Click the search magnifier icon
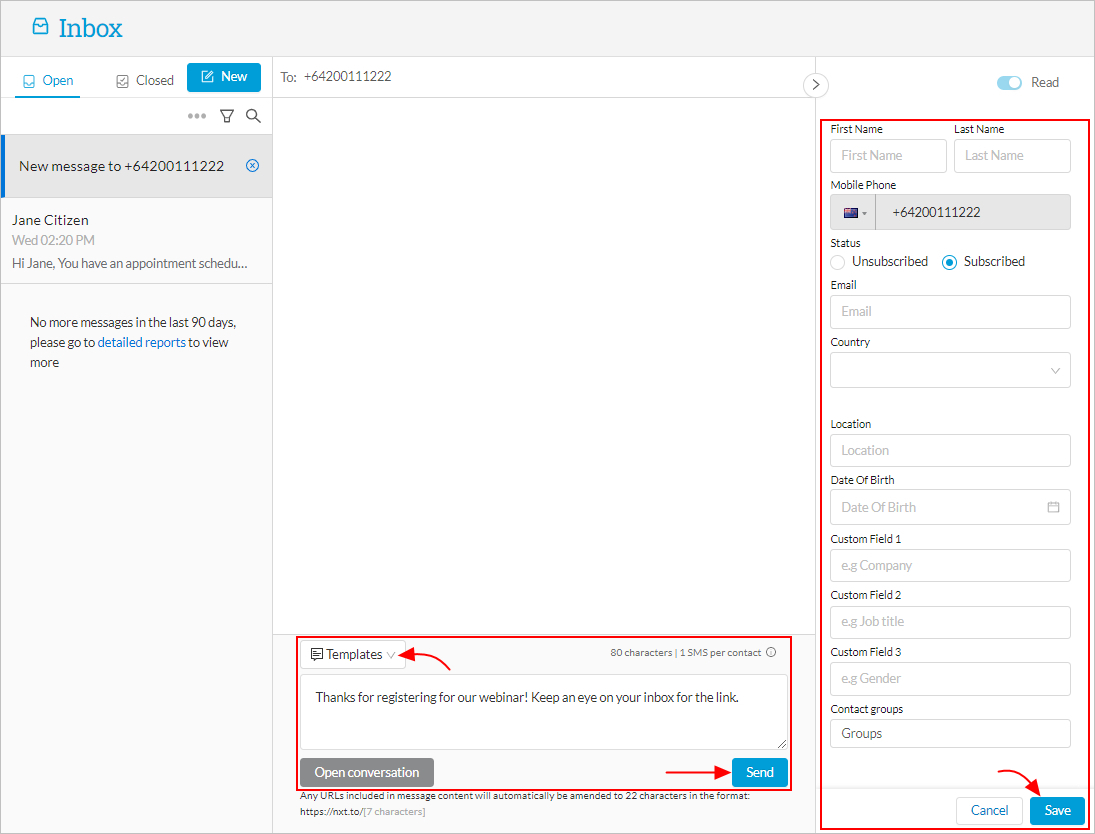1095x834 pixels. (253, 116)
